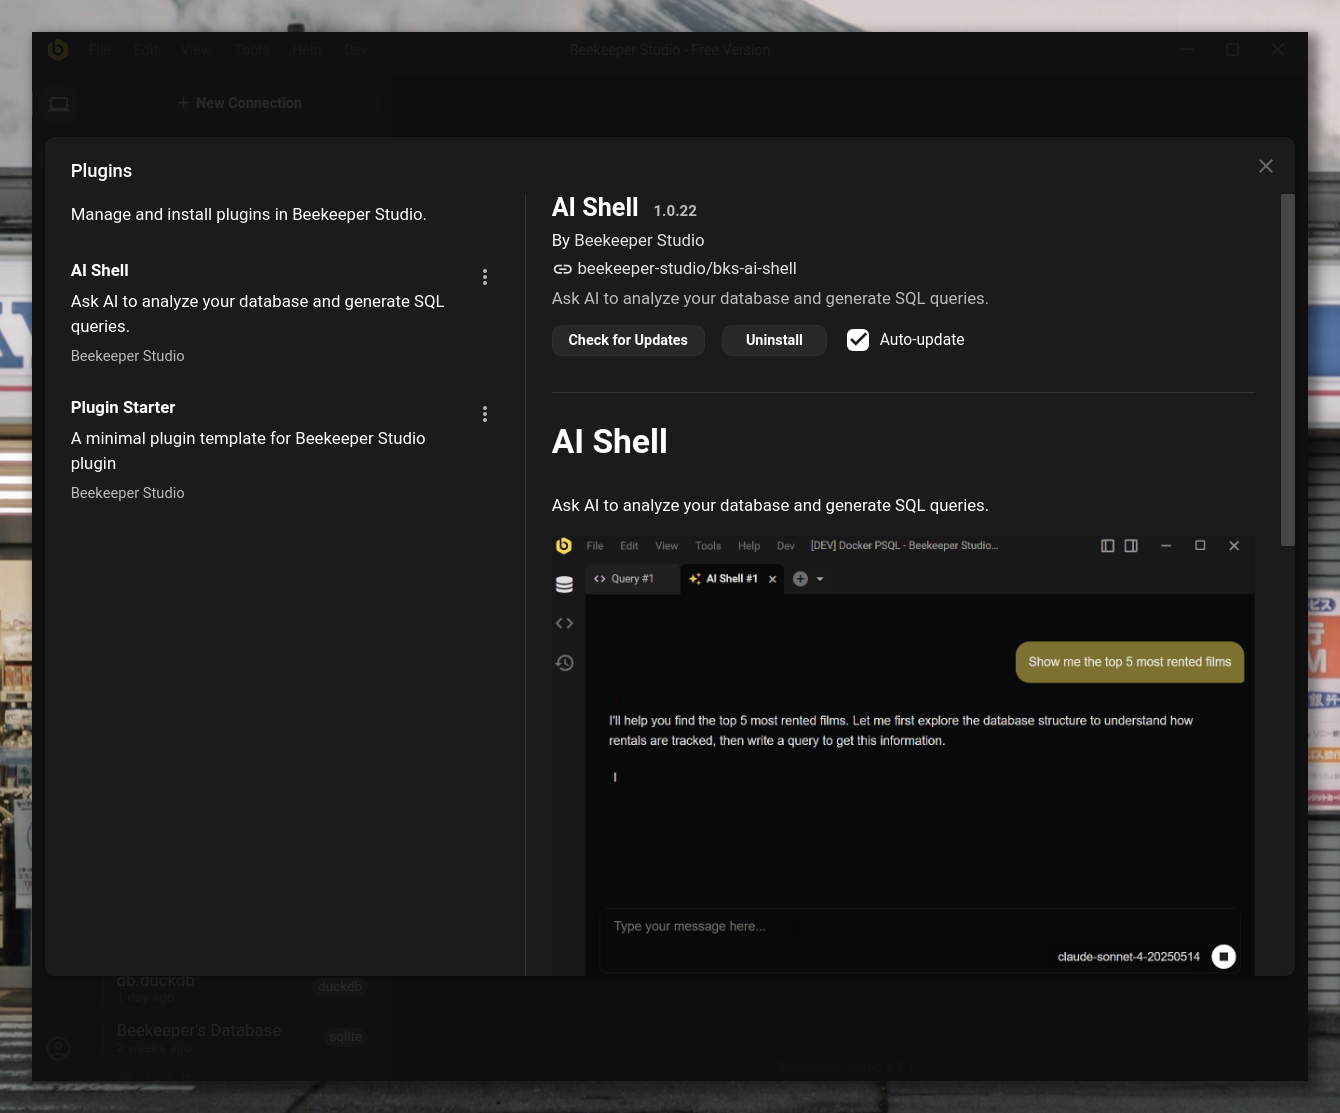Image resolution: width=1340 pixels, height=1113 pixels.
Task: Uninstall the AI Shell plugin
Action: click(x=774, y=340)
